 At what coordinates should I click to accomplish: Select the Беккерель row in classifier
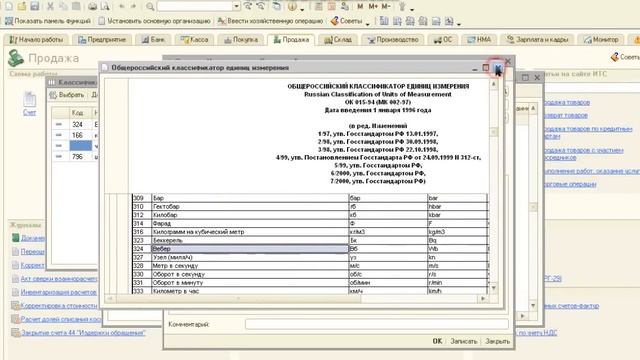click(x=309, y=240)
